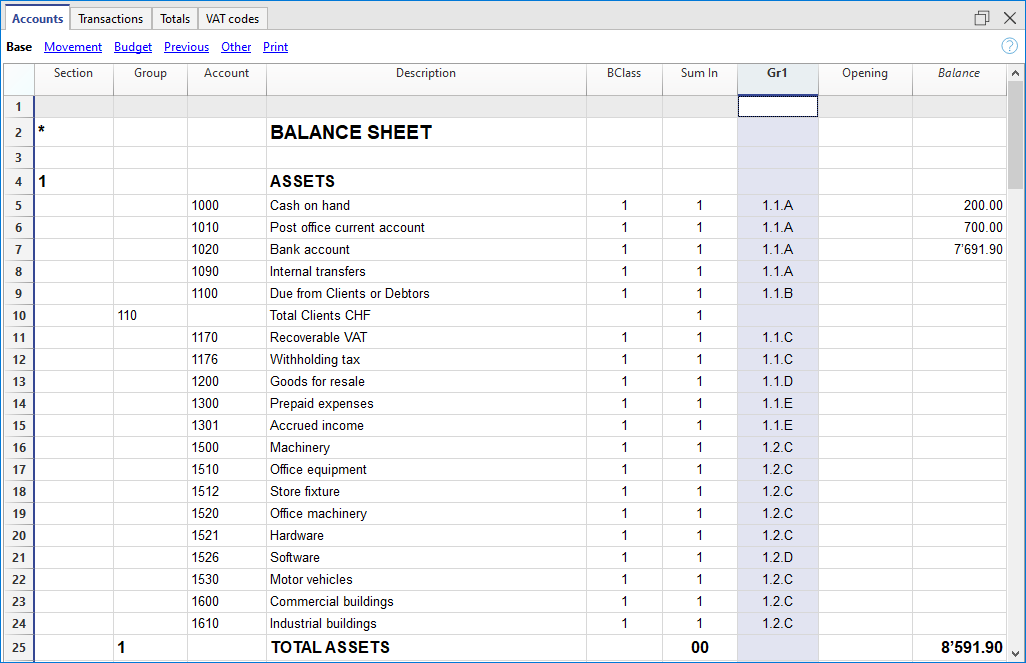Click the TOTAL ASSETS balance cell
This screenshot has width=1026, height=663.
pyautogui.click(x=958, y=648)
